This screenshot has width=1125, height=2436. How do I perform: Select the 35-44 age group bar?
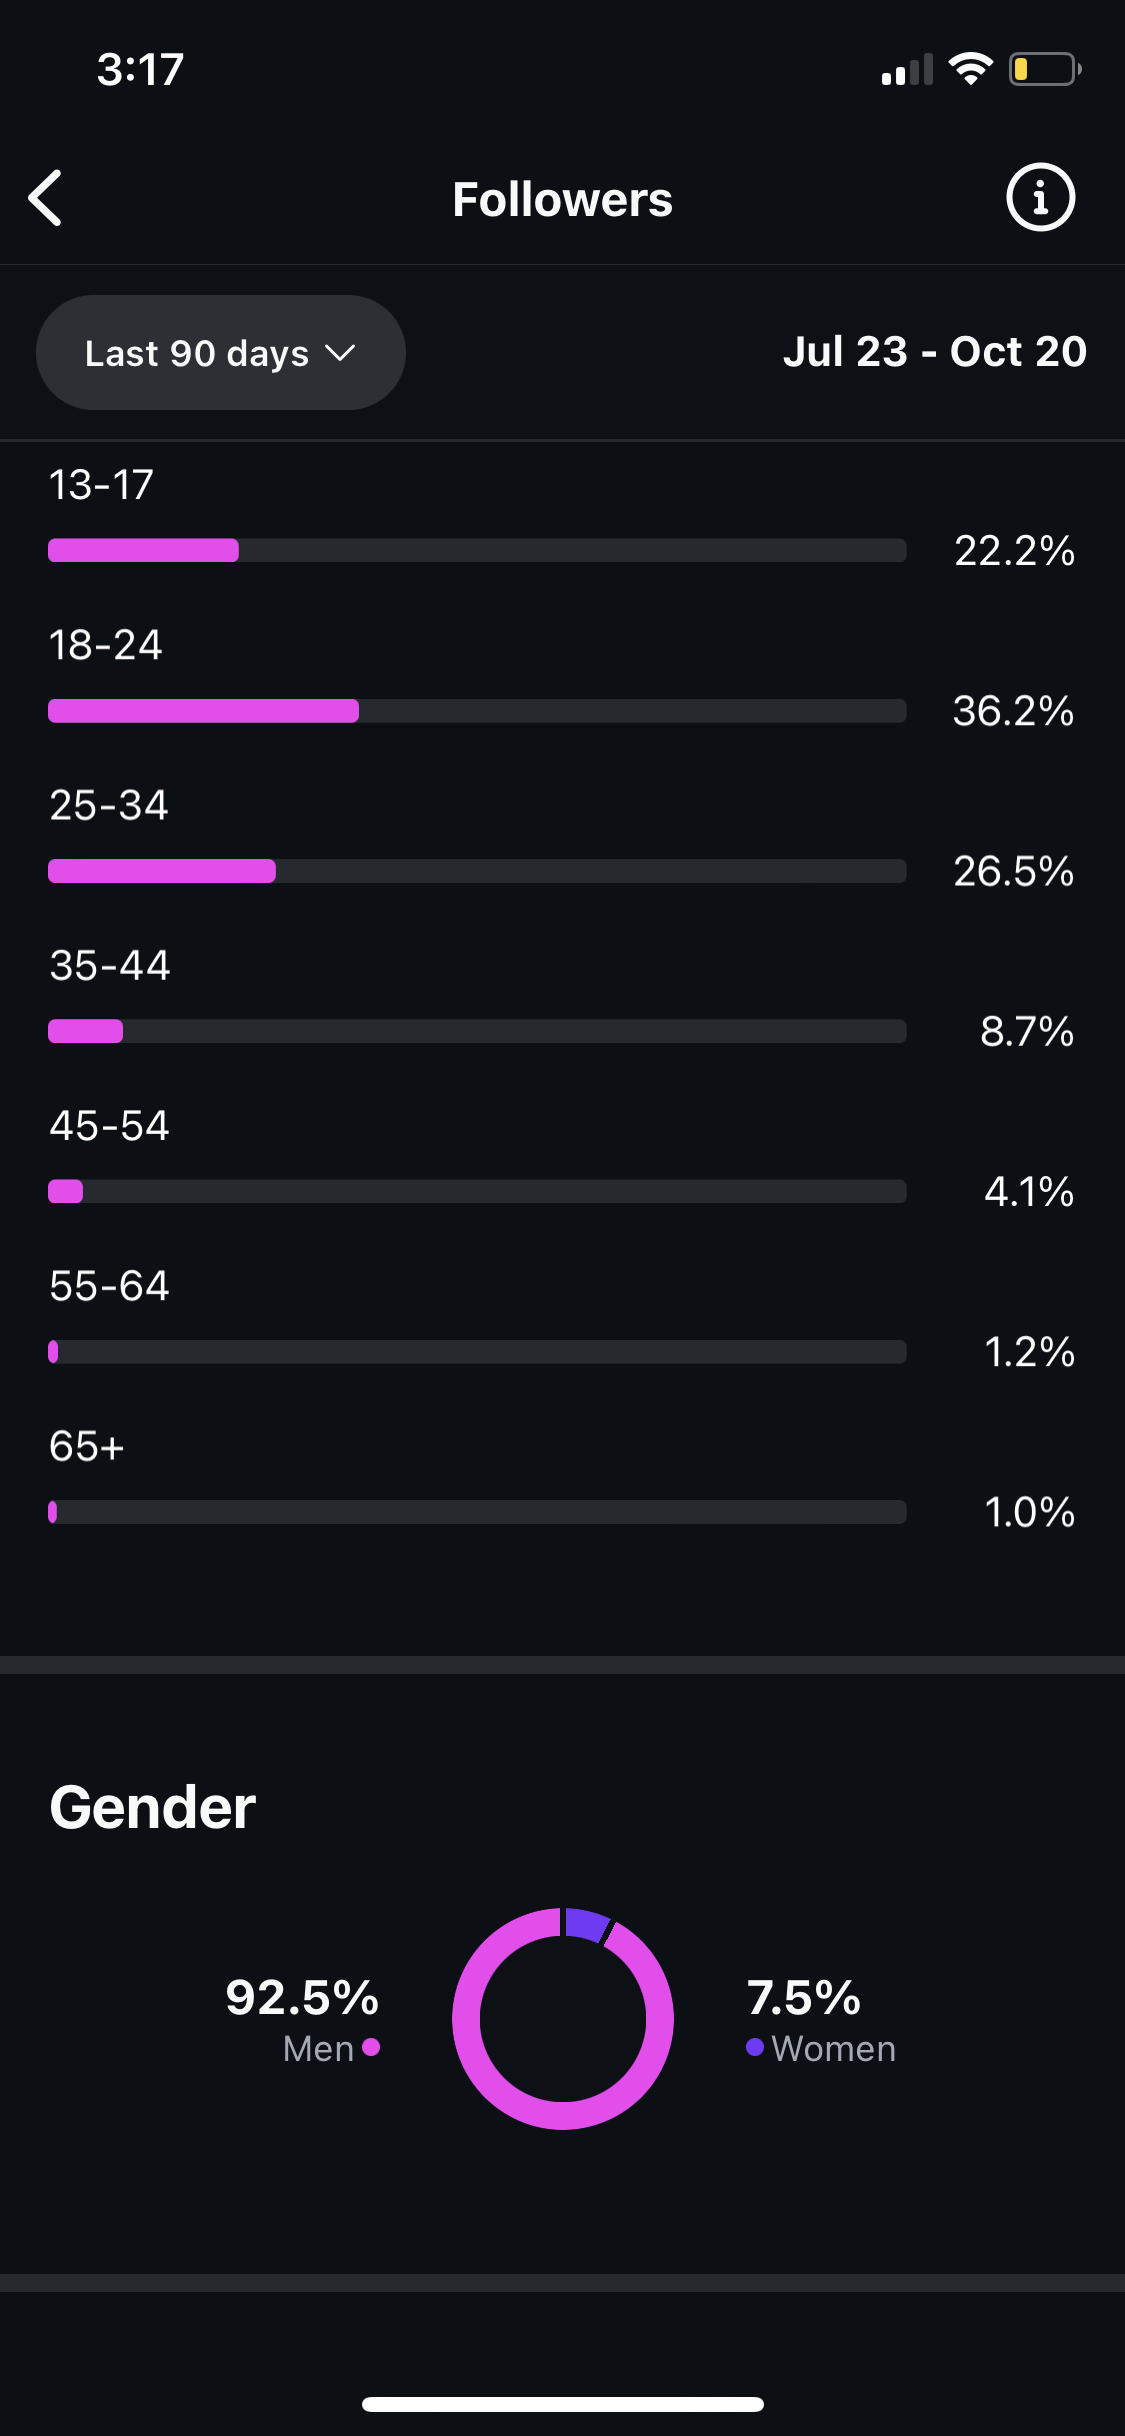coord(477,1031)
